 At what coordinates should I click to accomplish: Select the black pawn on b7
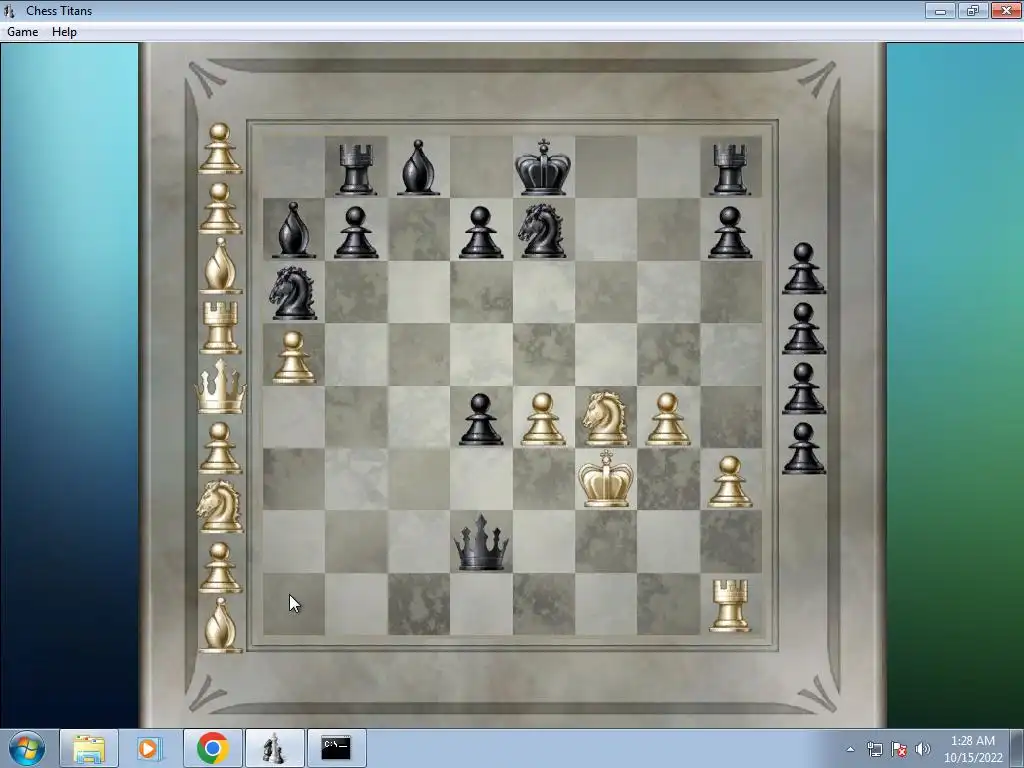[x=356, y=232]
